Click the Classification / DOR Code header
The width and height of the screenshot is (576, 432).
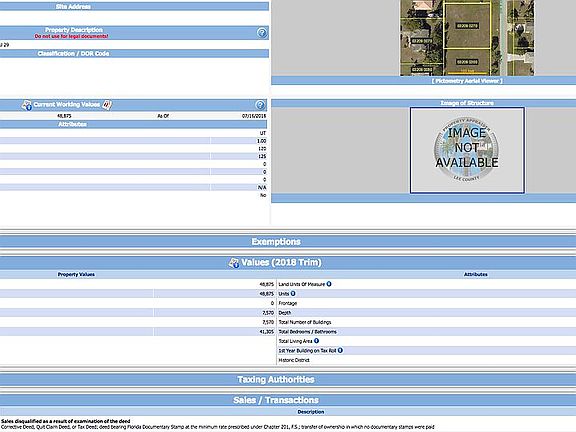[x=73, y=54]
